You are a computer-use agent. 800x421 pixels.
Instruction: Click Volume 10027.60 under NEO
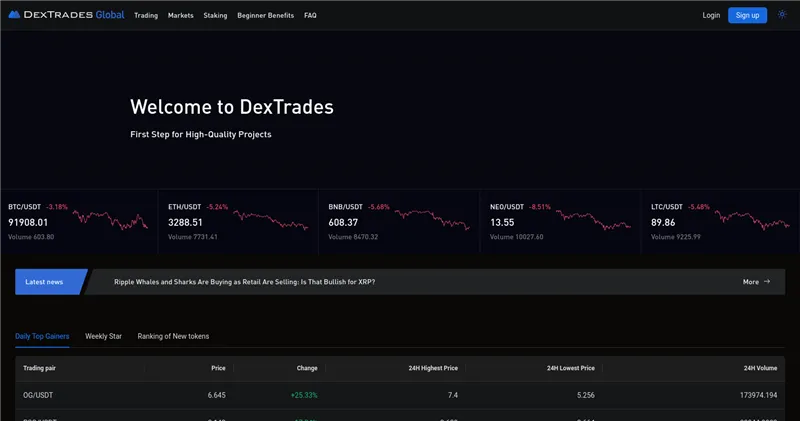516,237
